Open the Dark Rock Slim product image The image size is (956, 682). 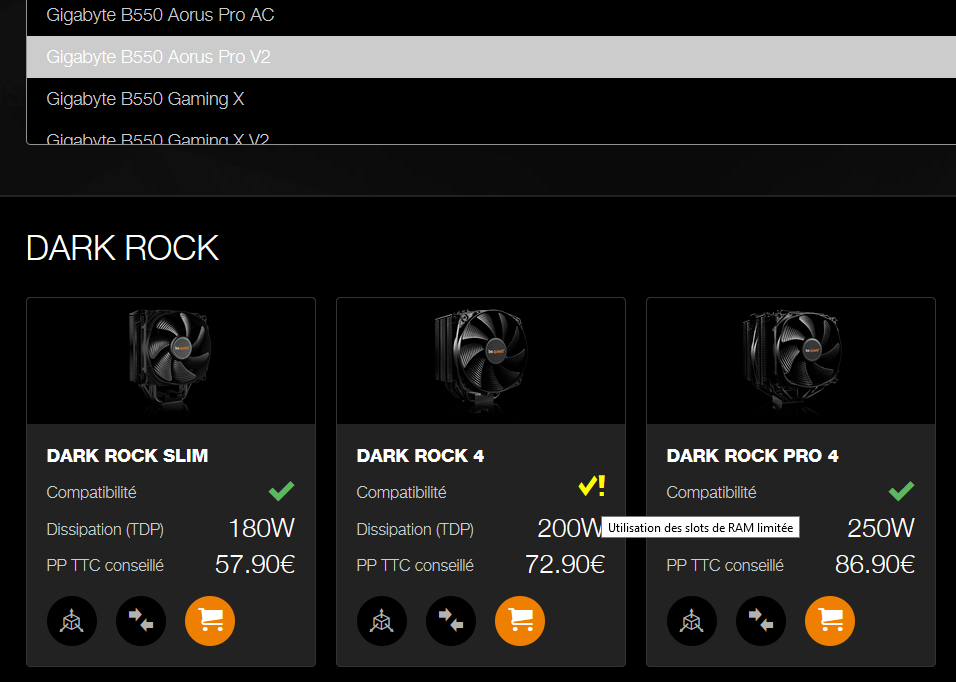click(171, 361)
